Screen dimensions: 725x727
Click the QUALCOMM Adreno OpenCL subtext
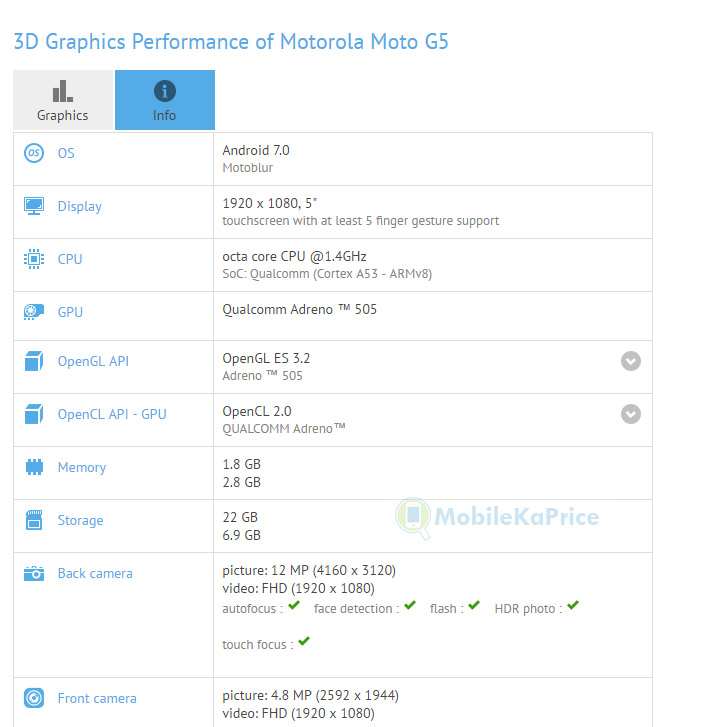[x=284, y=429]
